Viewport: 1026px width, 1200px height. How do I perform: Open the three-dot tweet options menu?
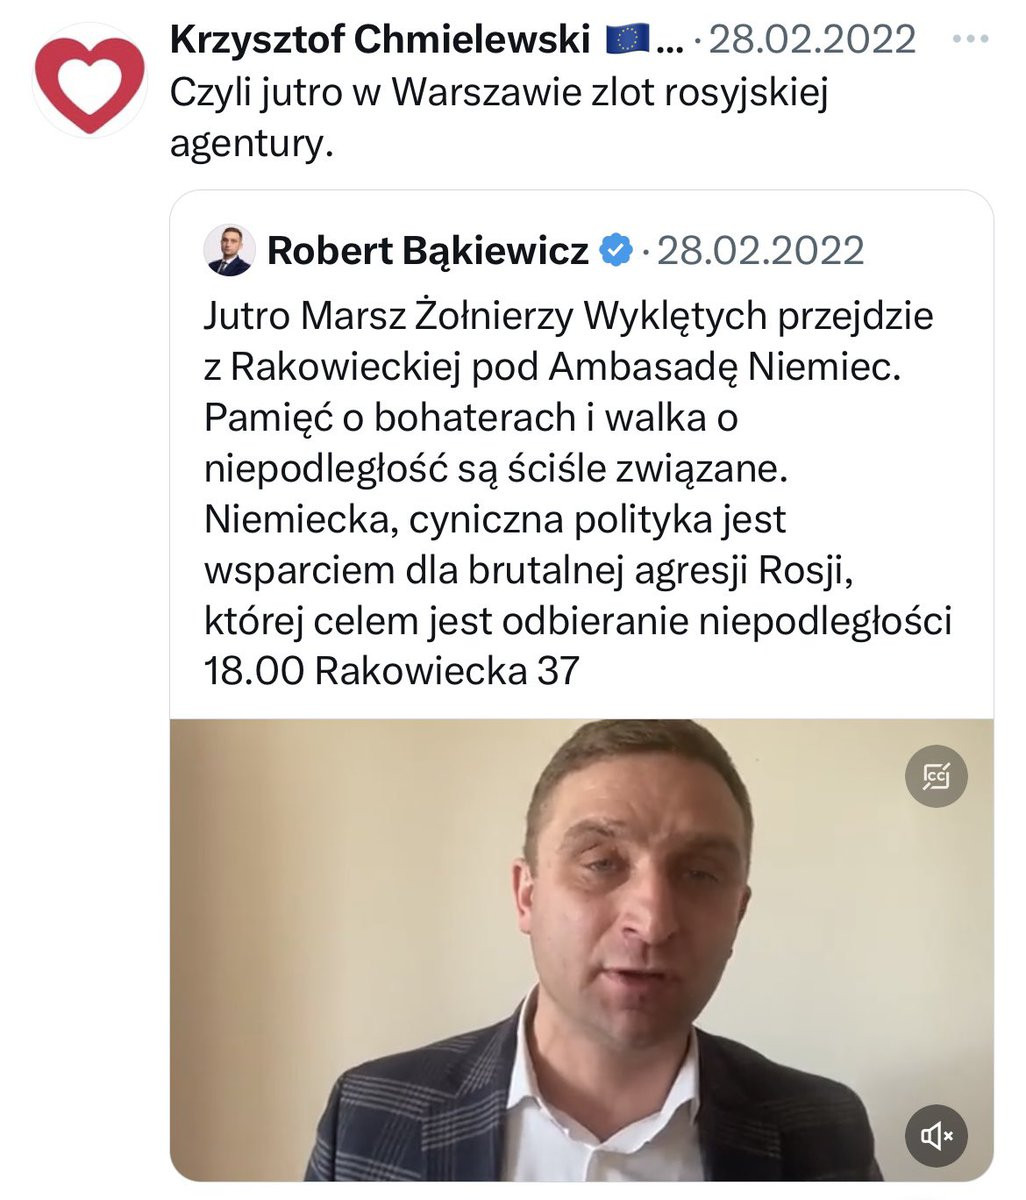(x=971, y=40)
